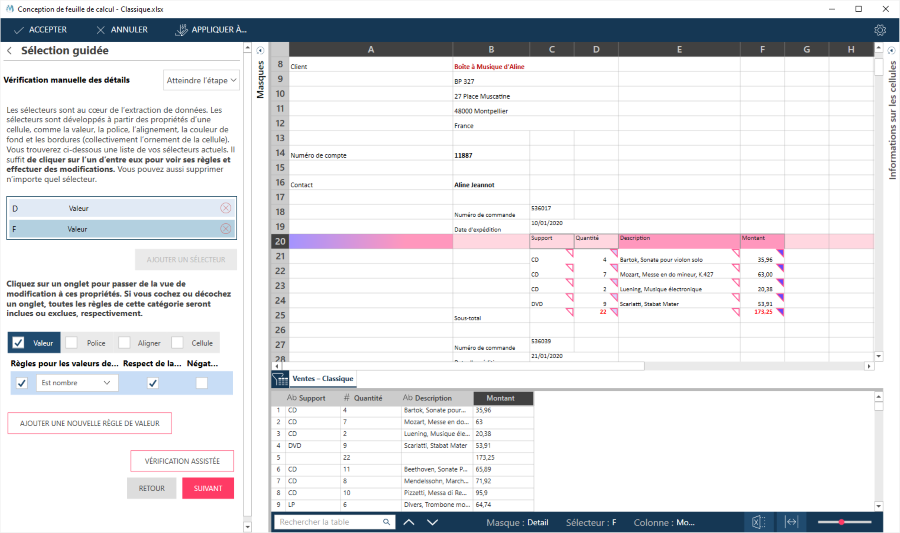Select the Ventes – Classique sheet tab

pos(322,379)
